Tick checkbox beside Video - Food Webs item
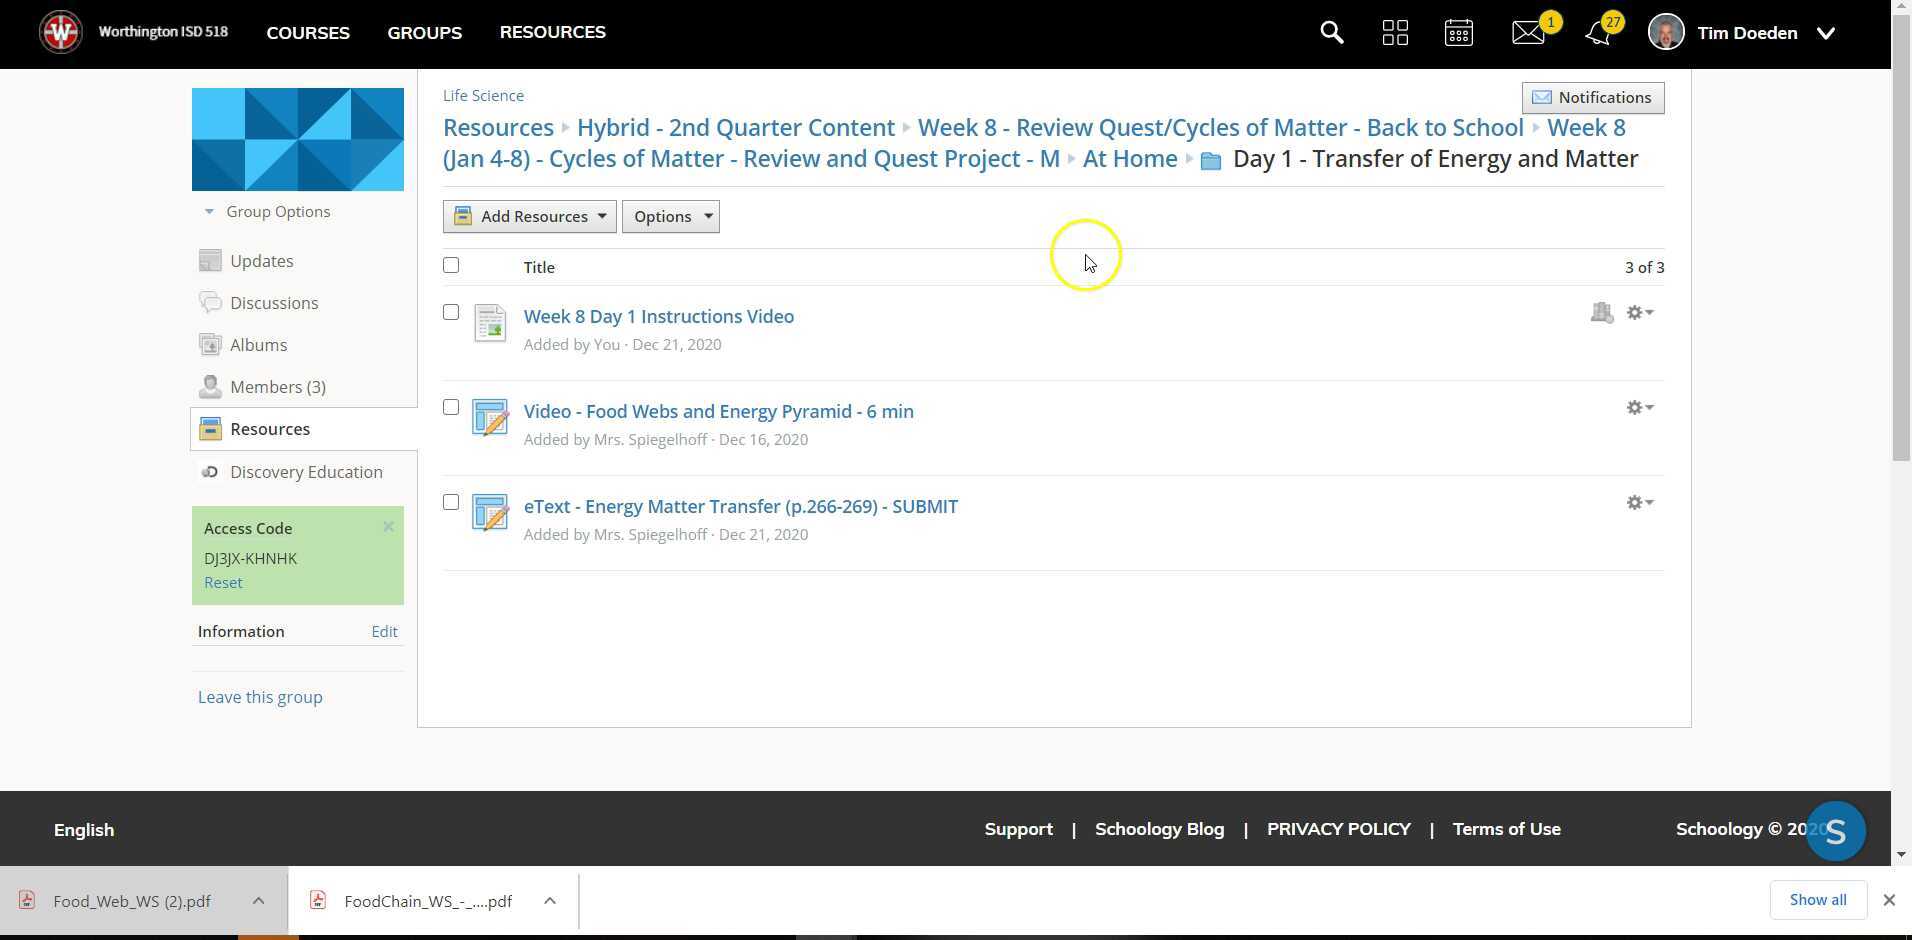The width and height of the screenshot is (1912, 940). pos(451,408)
